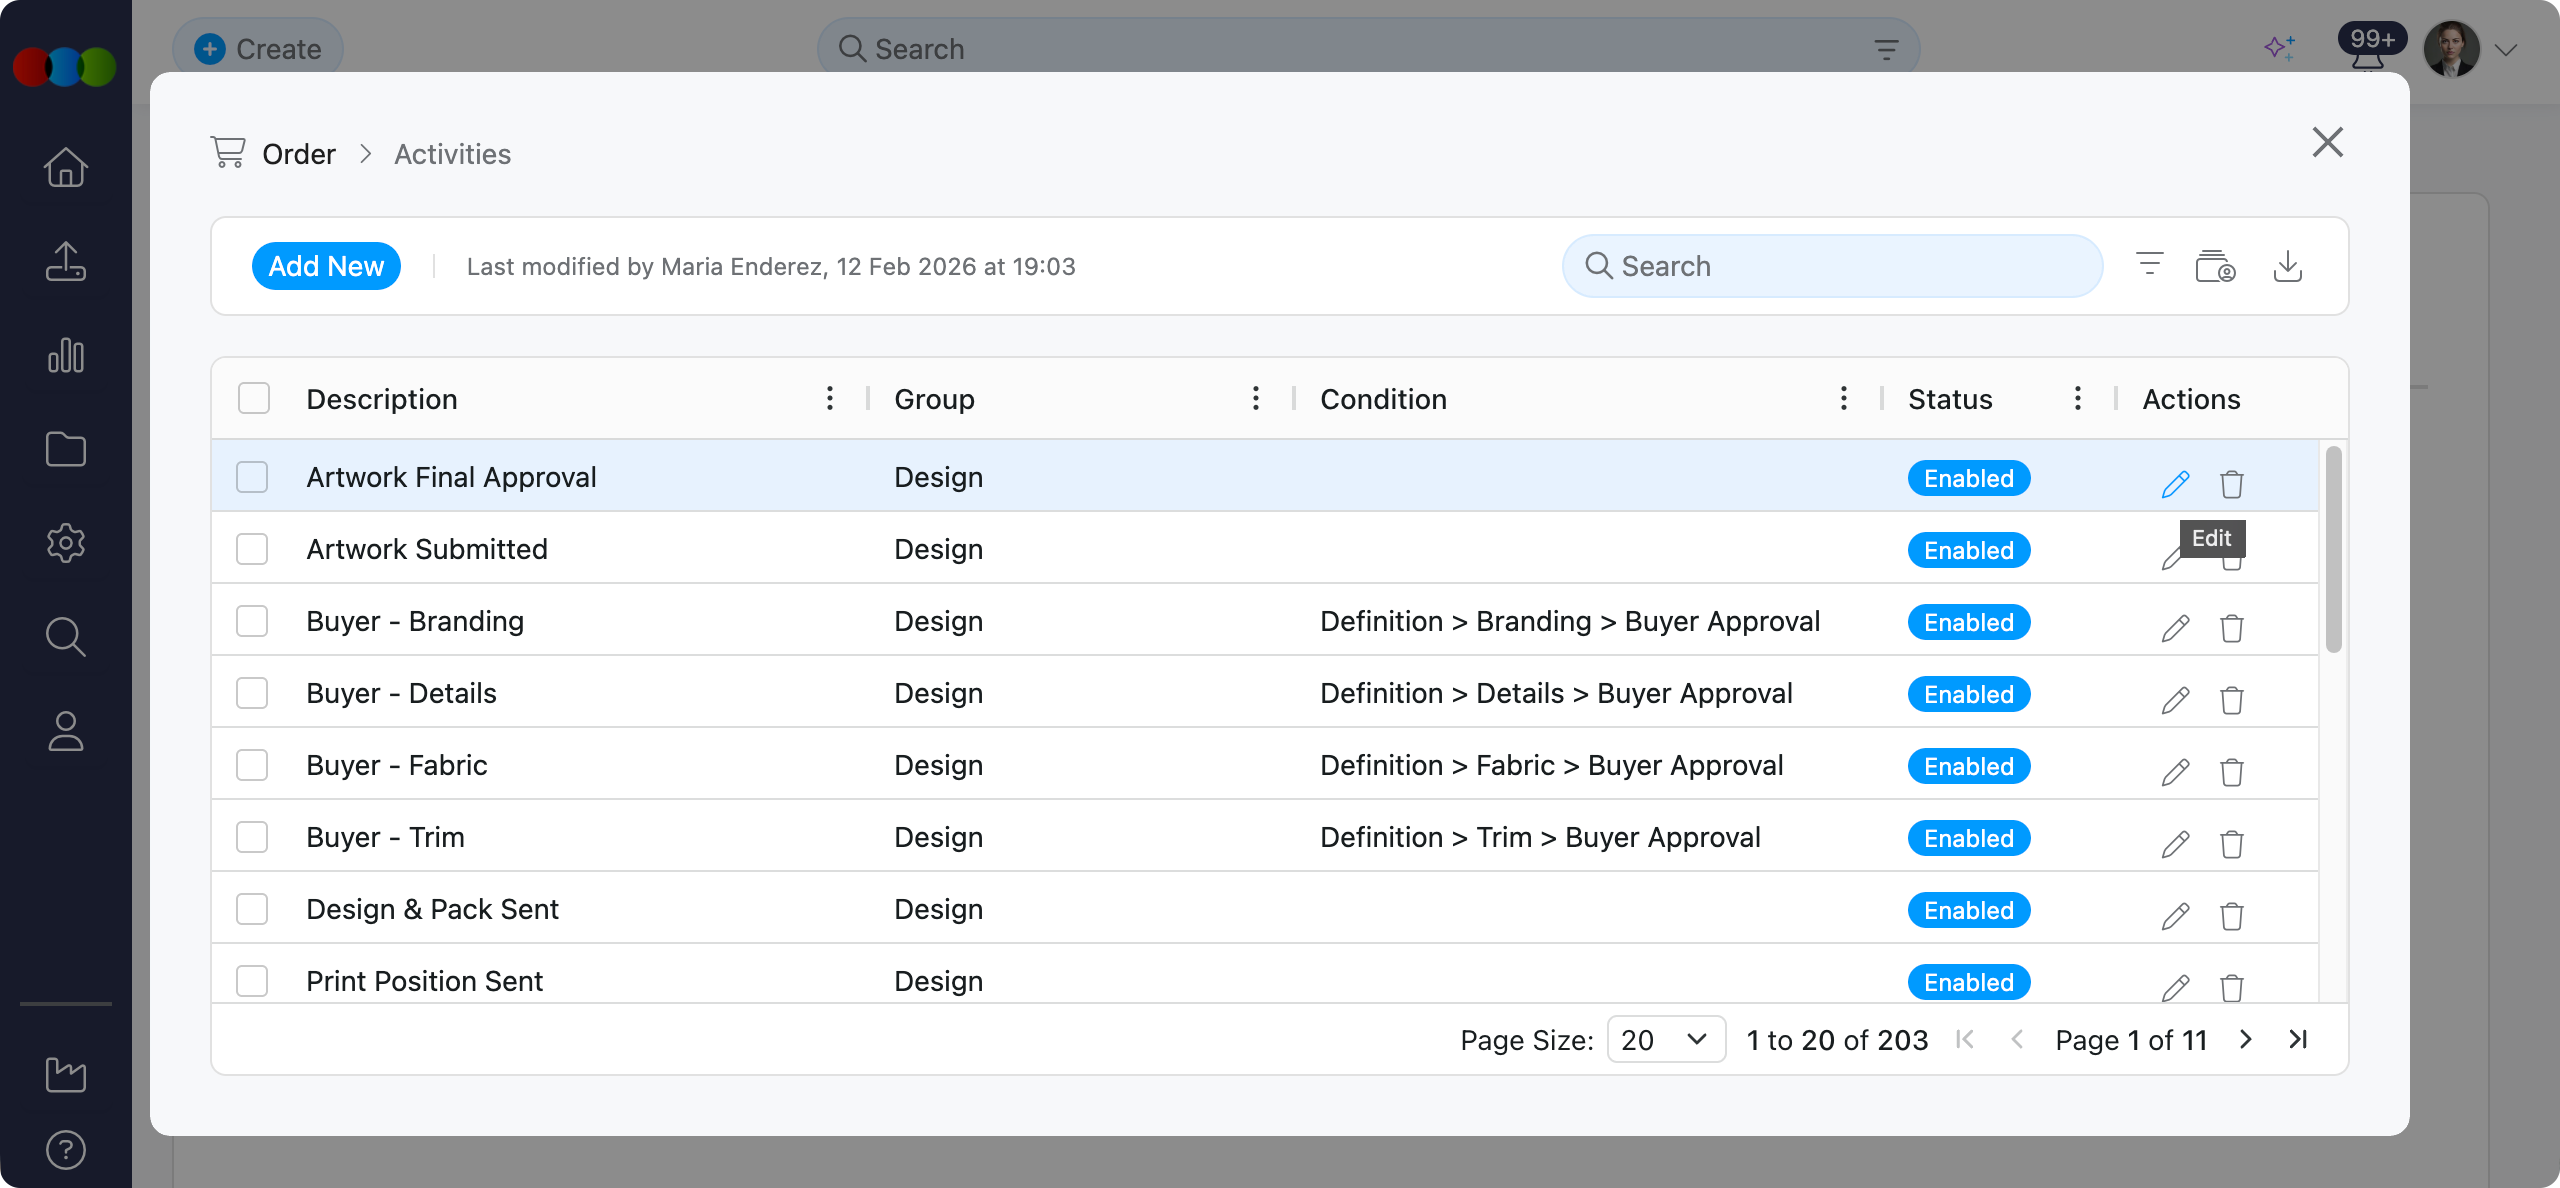Click the saved views icon in the toolbar
2560x1188 pixels.
[x=2214, y=266]
